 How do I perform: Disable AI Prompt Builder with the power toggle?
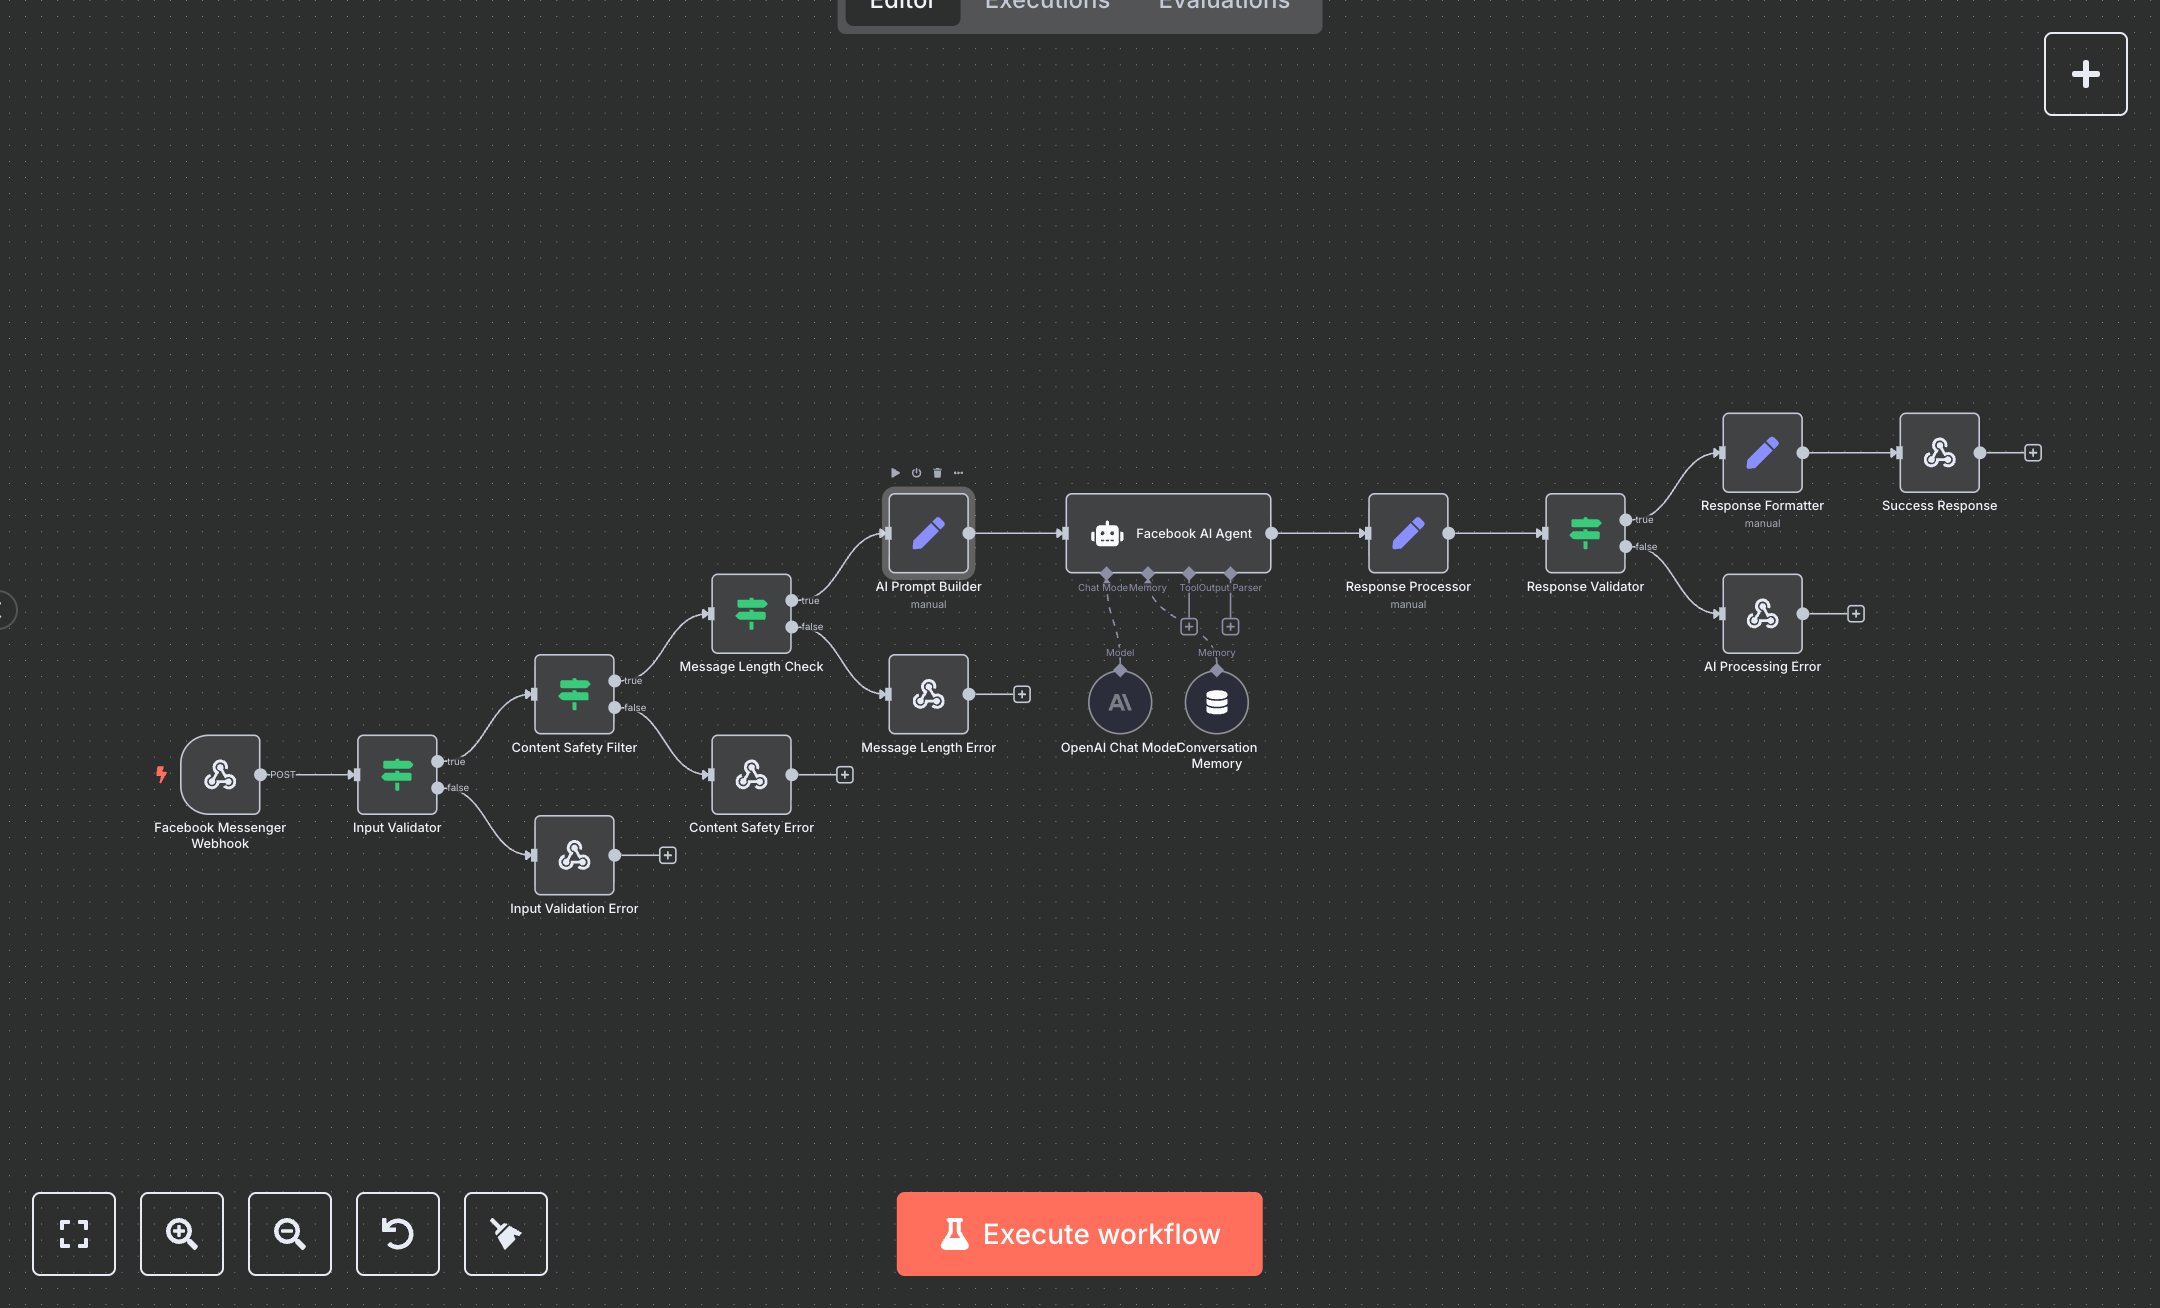point(916,472)
